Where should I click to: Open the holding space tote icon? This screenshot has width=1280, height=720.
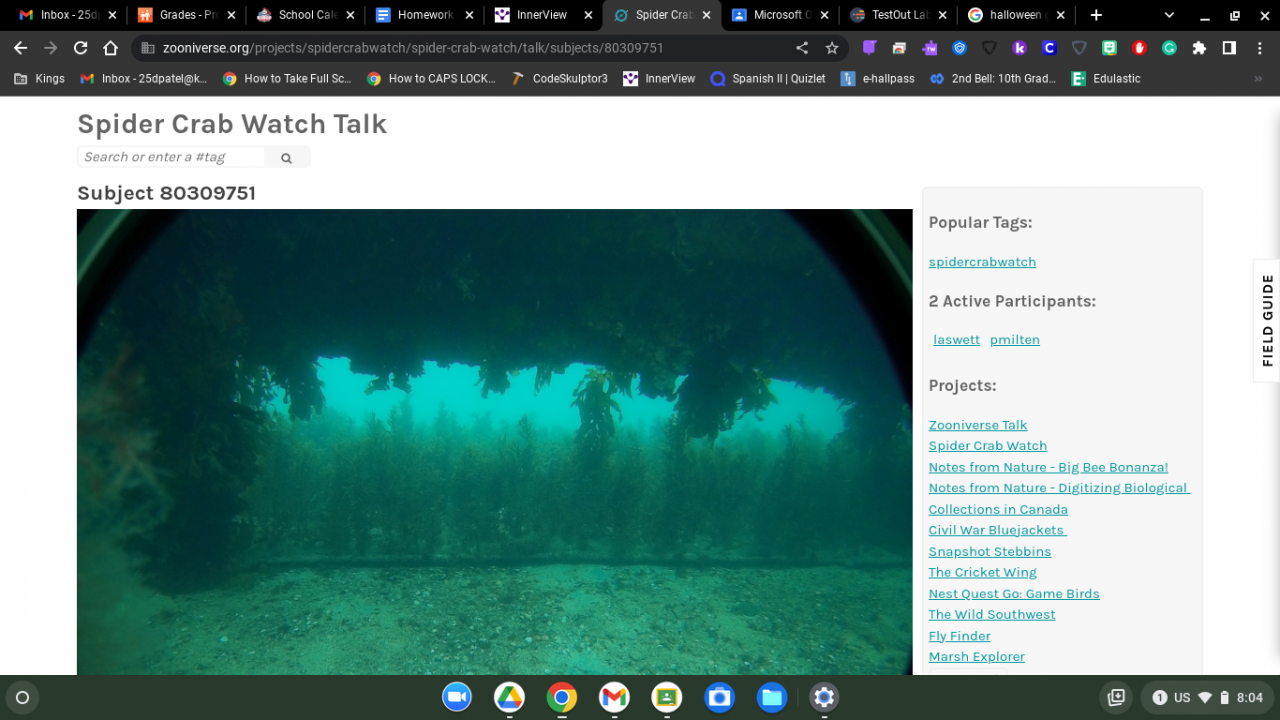[1116, 697]
